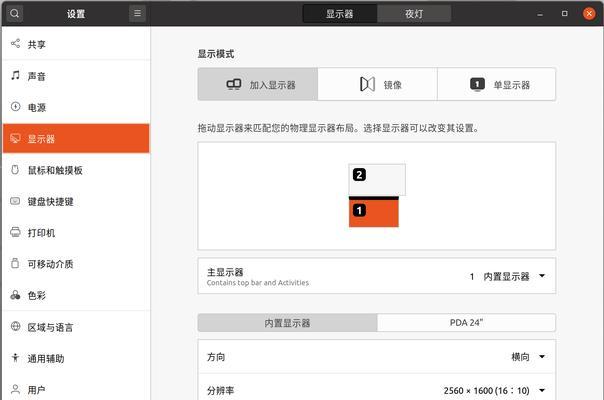This screenshot has width=604, height=400.
Task: Select the highlighted 显示器 sidebar entry
Action: click(x=76, y=138)
